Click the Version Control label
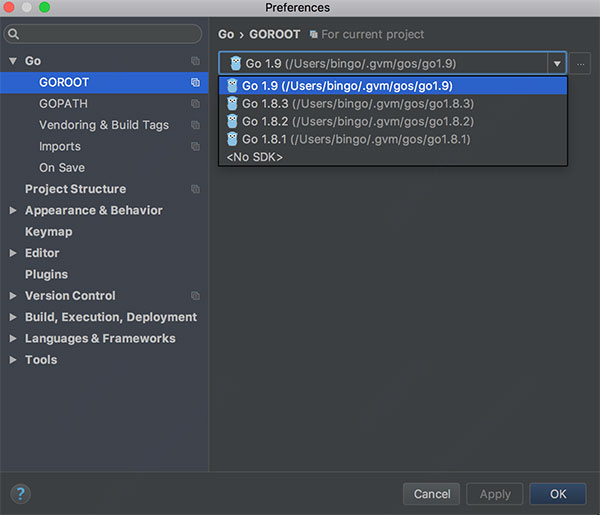The width and height of the screenshot is (600, 515). click(70, 296)
